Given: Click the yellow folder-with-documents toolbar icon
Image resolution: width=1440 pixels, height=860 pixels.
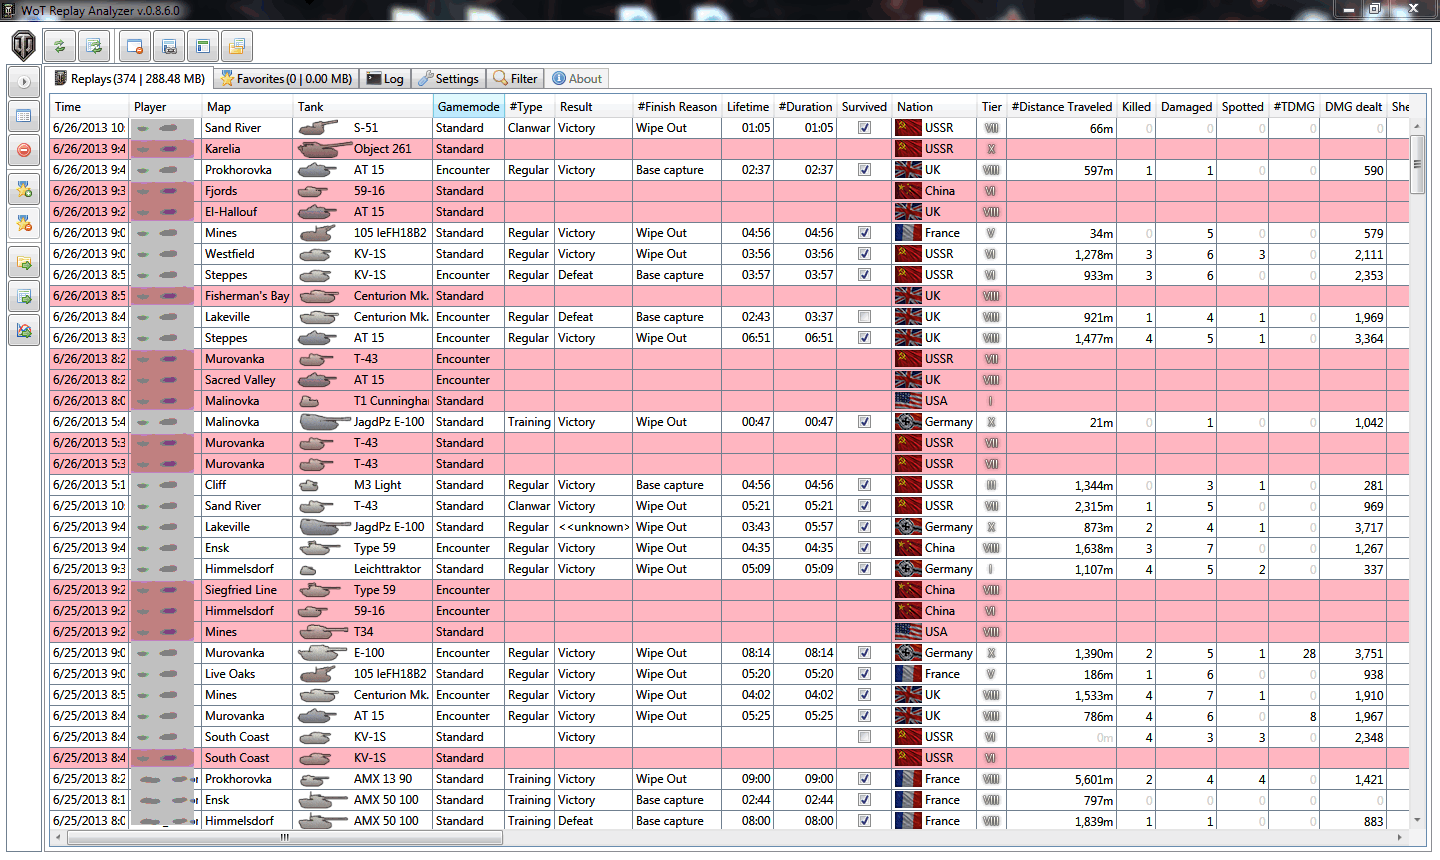Looking at the screenshot, I should pos(236,46).
